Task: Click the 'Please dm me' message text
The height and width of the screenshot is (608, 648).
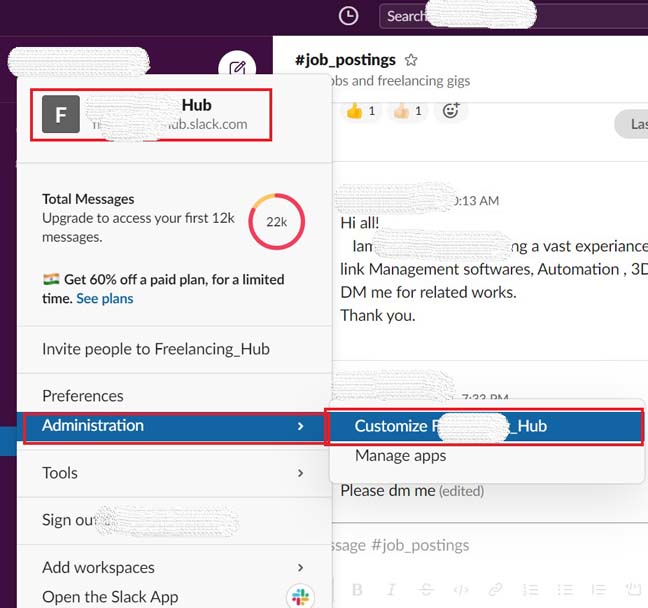Action: coord(388,491)
